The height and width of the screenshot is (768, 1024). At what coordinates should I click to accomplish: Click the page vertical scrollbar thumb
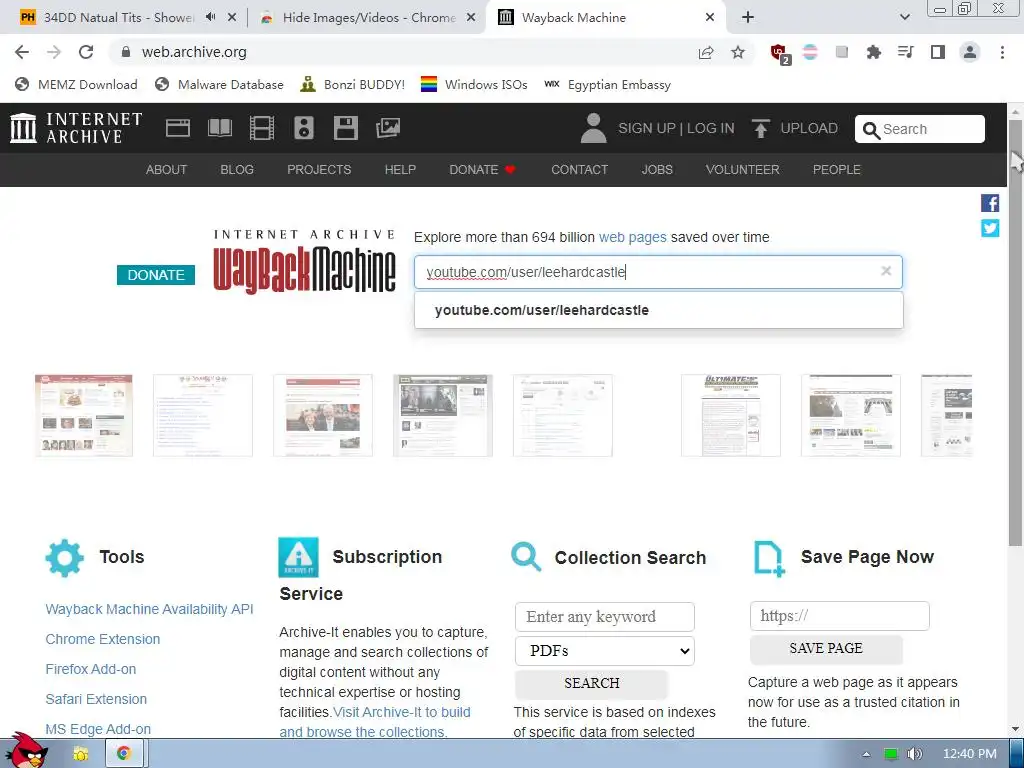(x=1016, y=332)
